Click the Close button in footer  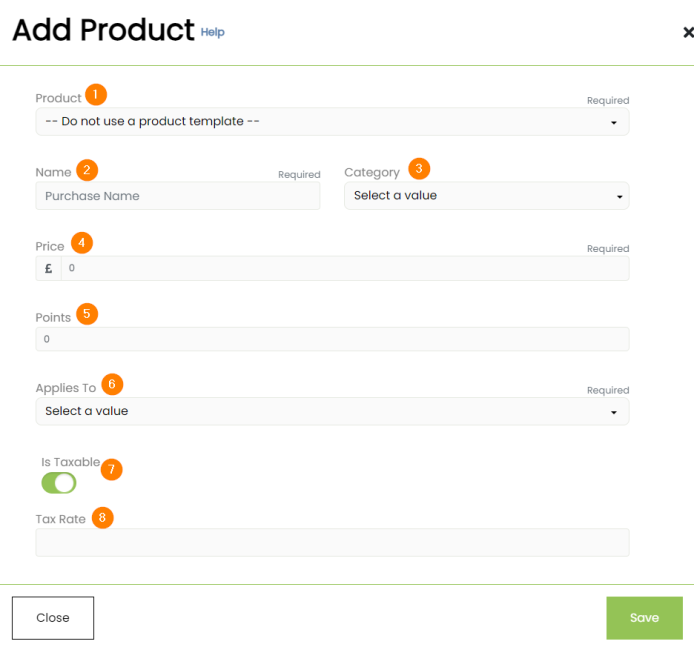[53, 618]
